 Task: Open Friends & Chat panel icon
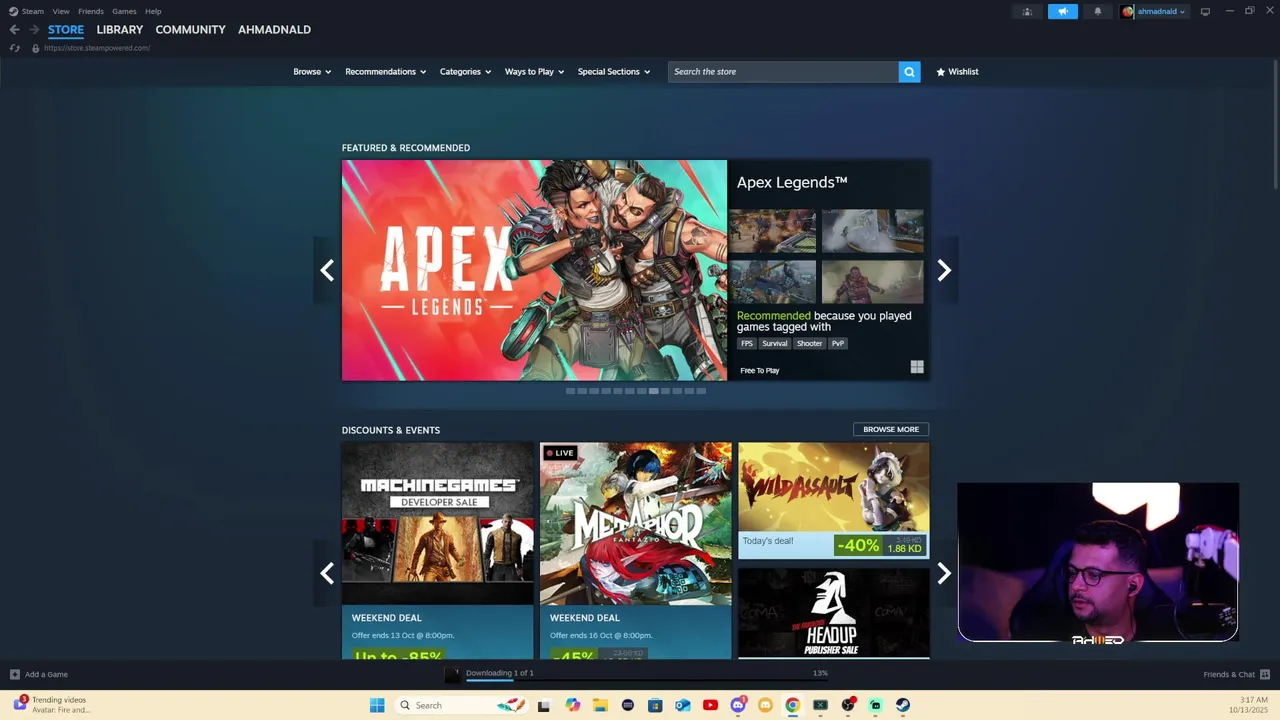tap(1265, 674)
